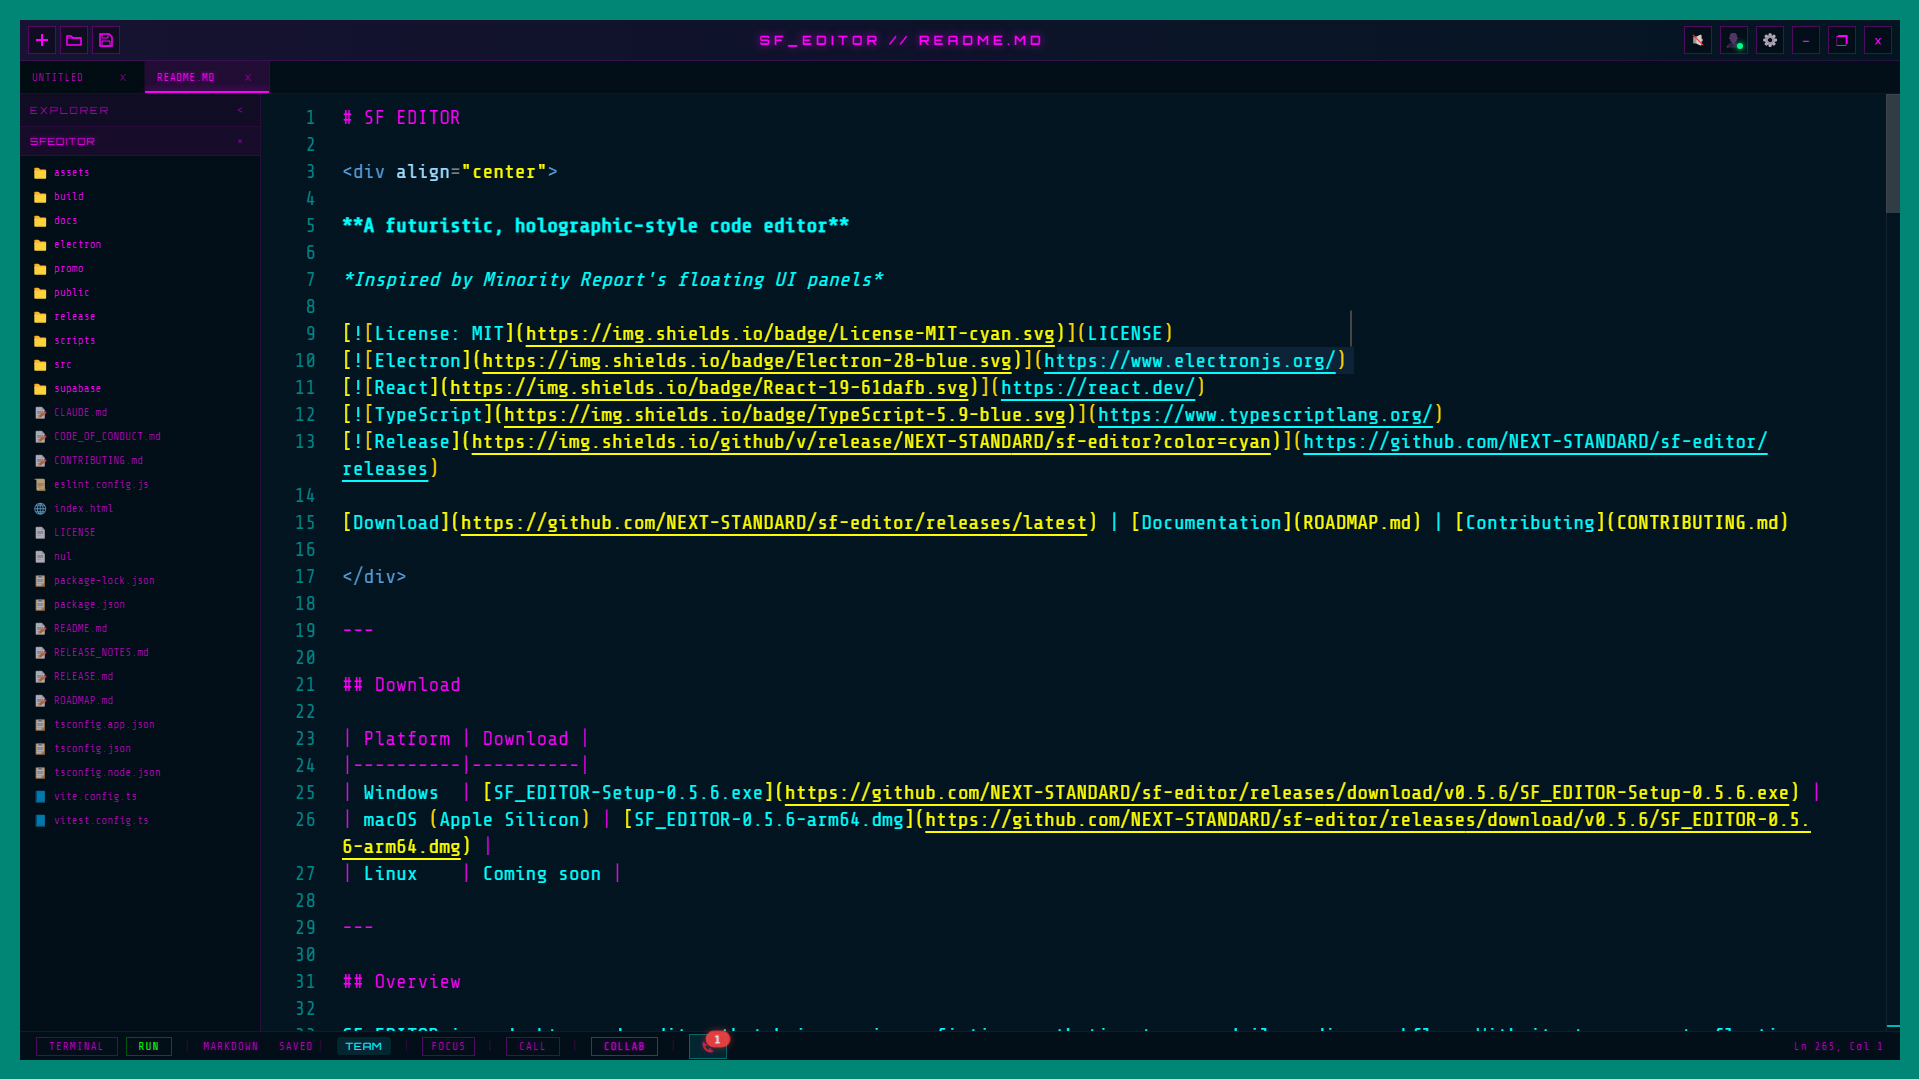Image resolution: width=1919 pixels, height=1079 pixels.
Task: Toggle the muted speaker sound icon
Action: [x=1698, y=40]
